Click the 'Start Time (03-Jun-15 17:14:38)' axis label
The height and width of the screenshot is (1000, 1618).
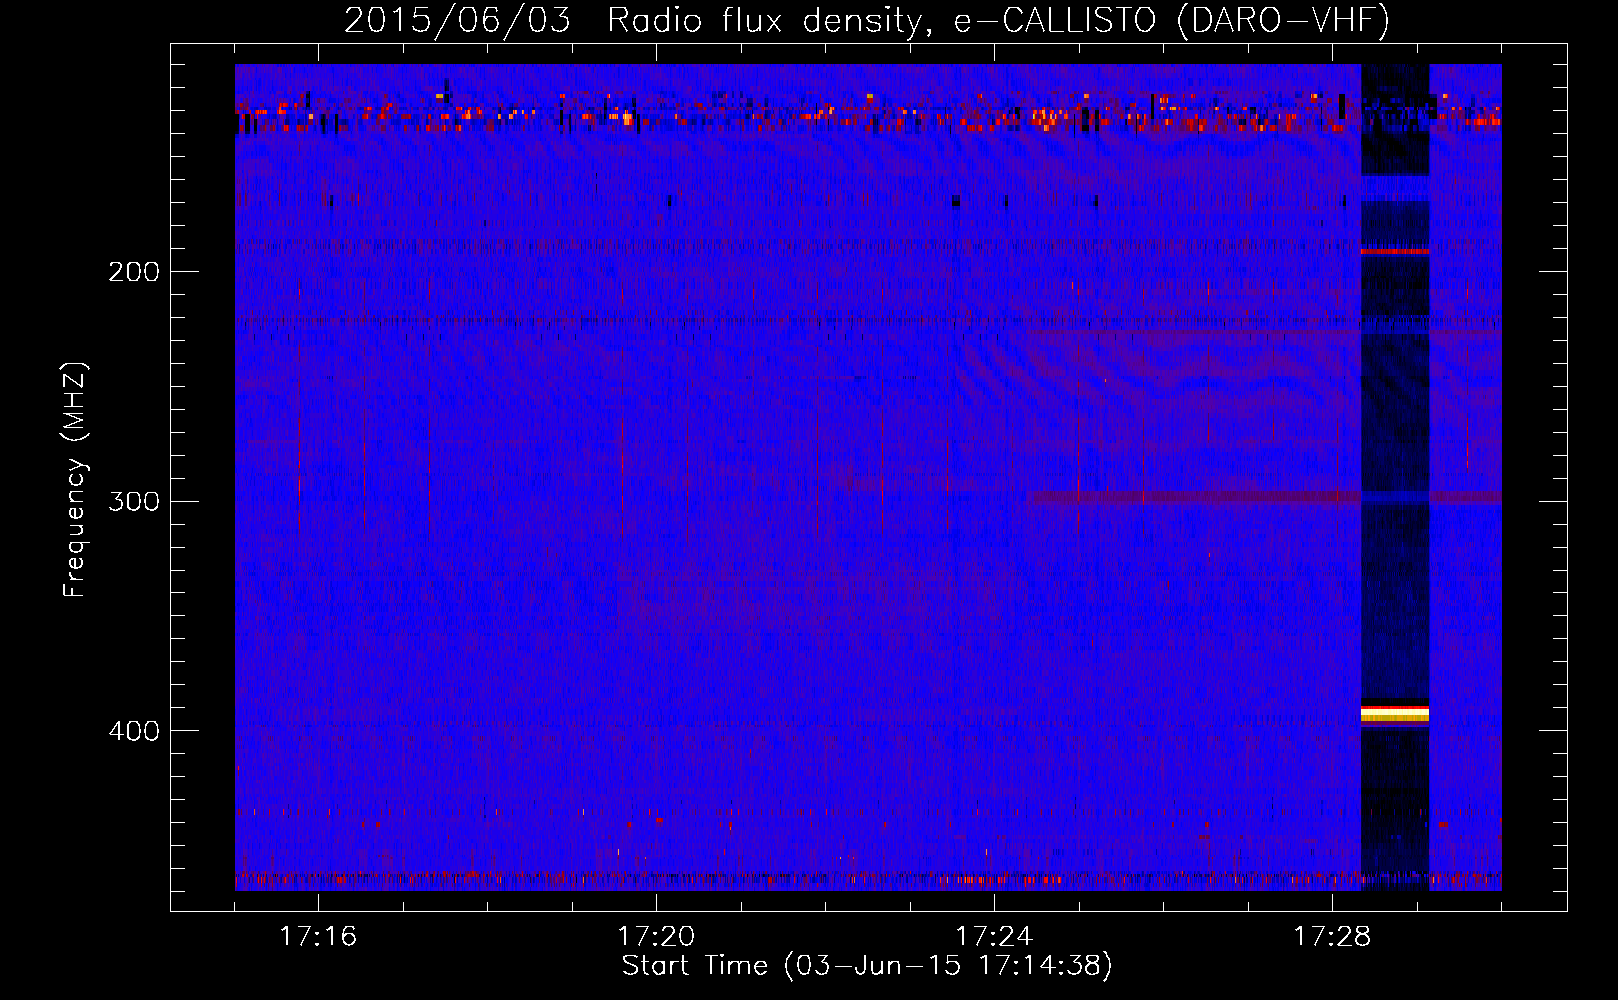coord(867,966)
